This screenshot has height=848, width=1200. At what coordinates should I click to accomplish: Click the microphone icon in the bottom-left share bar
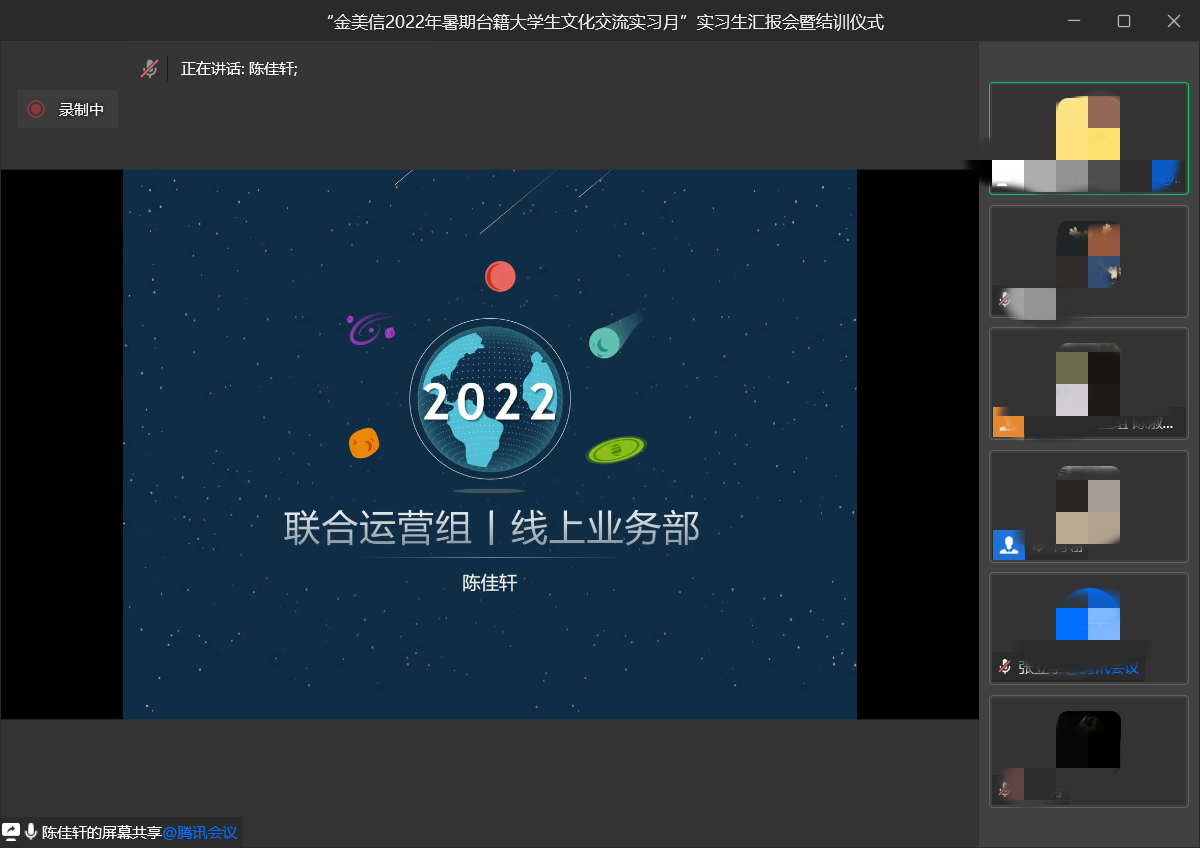tap(31, 832)
